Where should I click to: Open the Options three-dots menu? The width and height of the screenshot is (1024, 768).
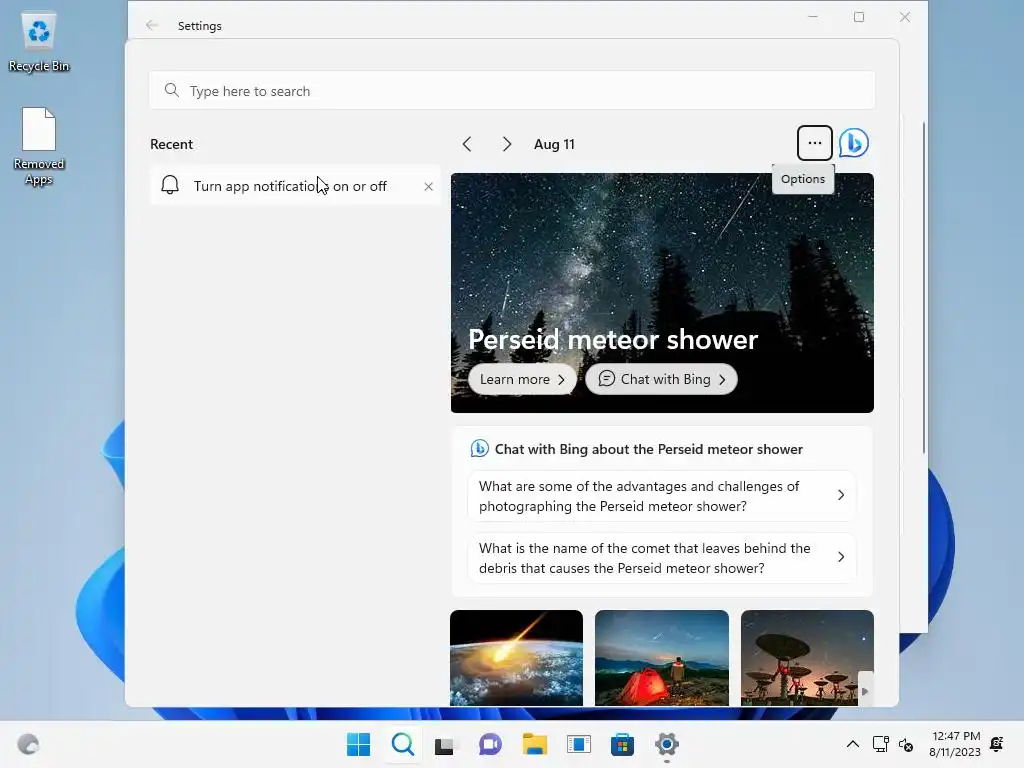click(x=814, y=143)
